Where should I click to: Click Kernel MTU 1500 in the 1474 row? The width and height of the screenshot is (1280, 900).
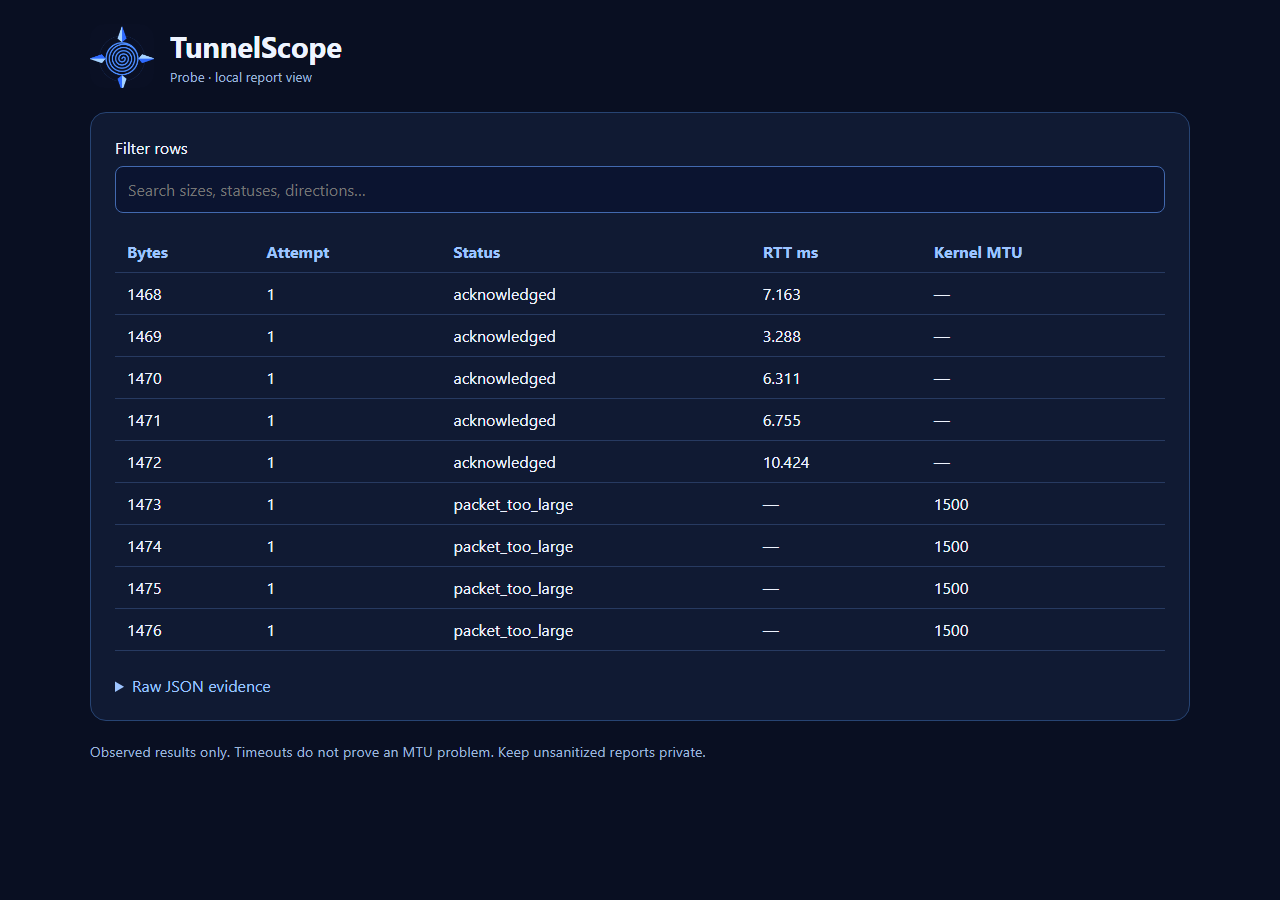pos(951,547)
